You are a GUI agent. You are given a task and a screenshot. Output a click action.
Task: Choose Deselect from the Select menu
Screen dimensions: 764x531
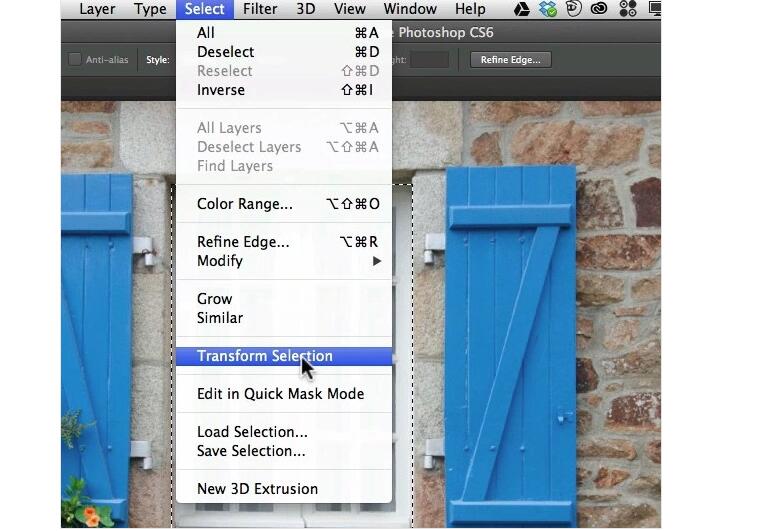pos(284,52)
